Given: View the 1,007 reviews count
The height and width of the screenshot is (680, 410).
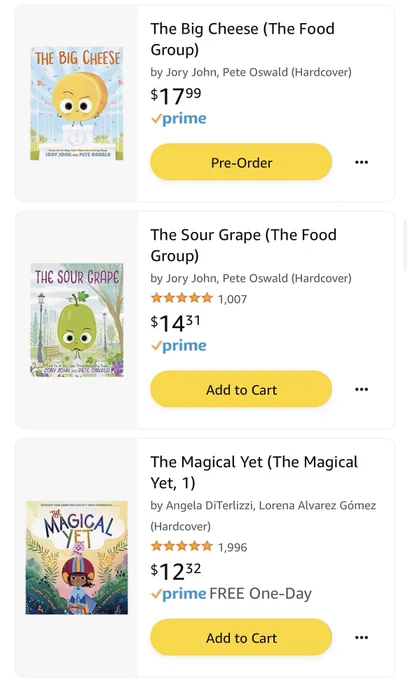Looking at the screenshot, I should coord(233,299).
